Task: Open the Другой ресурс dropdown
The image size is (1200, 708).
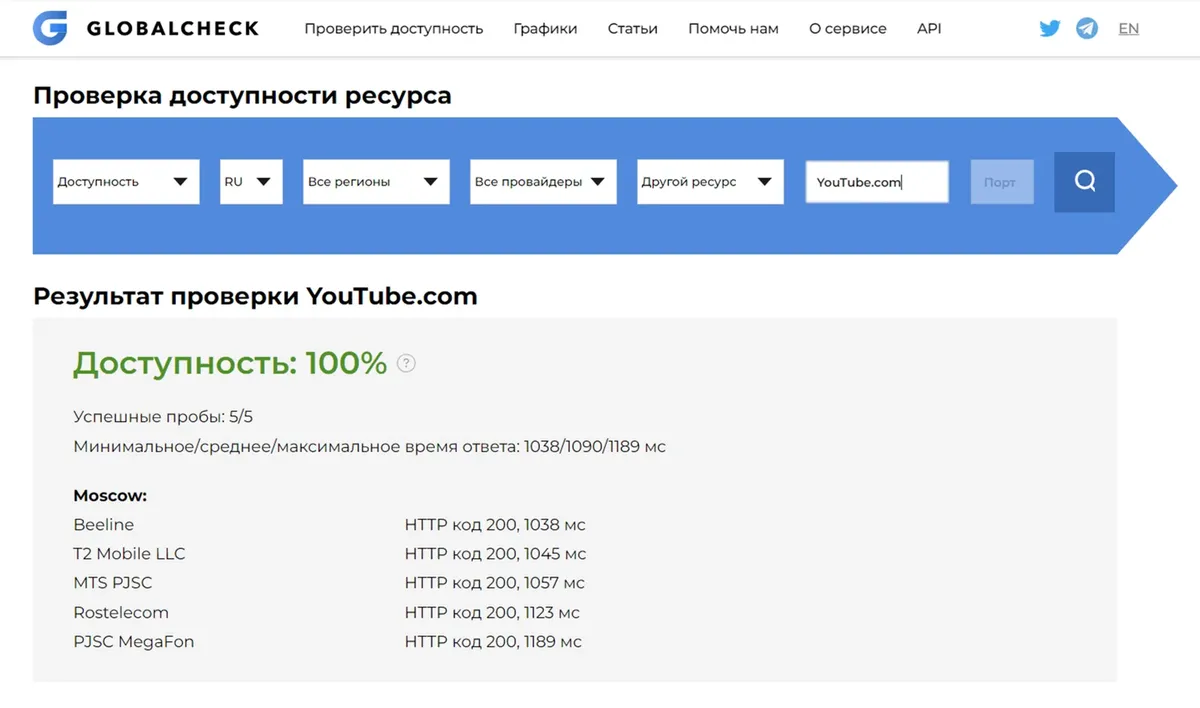Action: click(710, 182)
